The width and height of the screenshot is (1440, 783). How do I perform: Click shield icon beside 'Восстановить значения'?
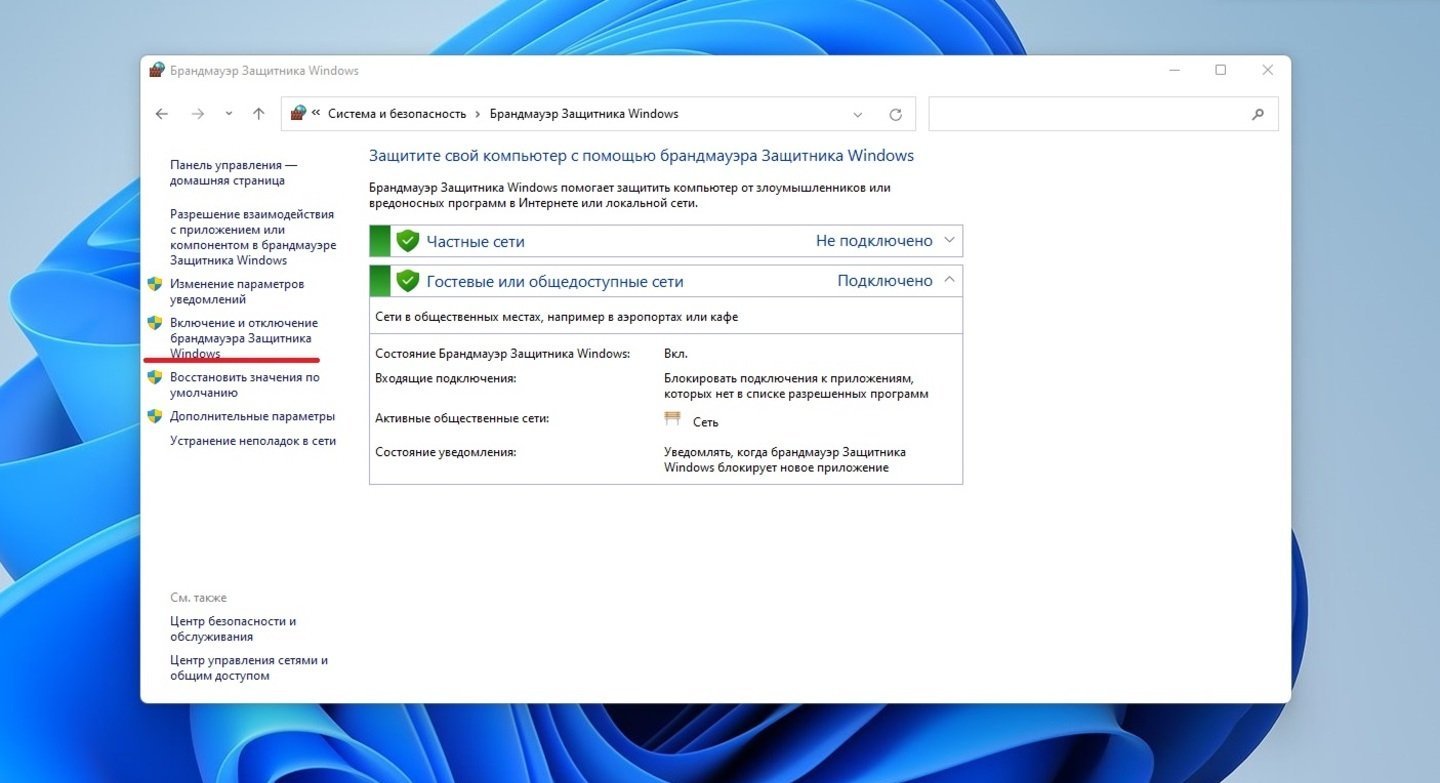155,377
